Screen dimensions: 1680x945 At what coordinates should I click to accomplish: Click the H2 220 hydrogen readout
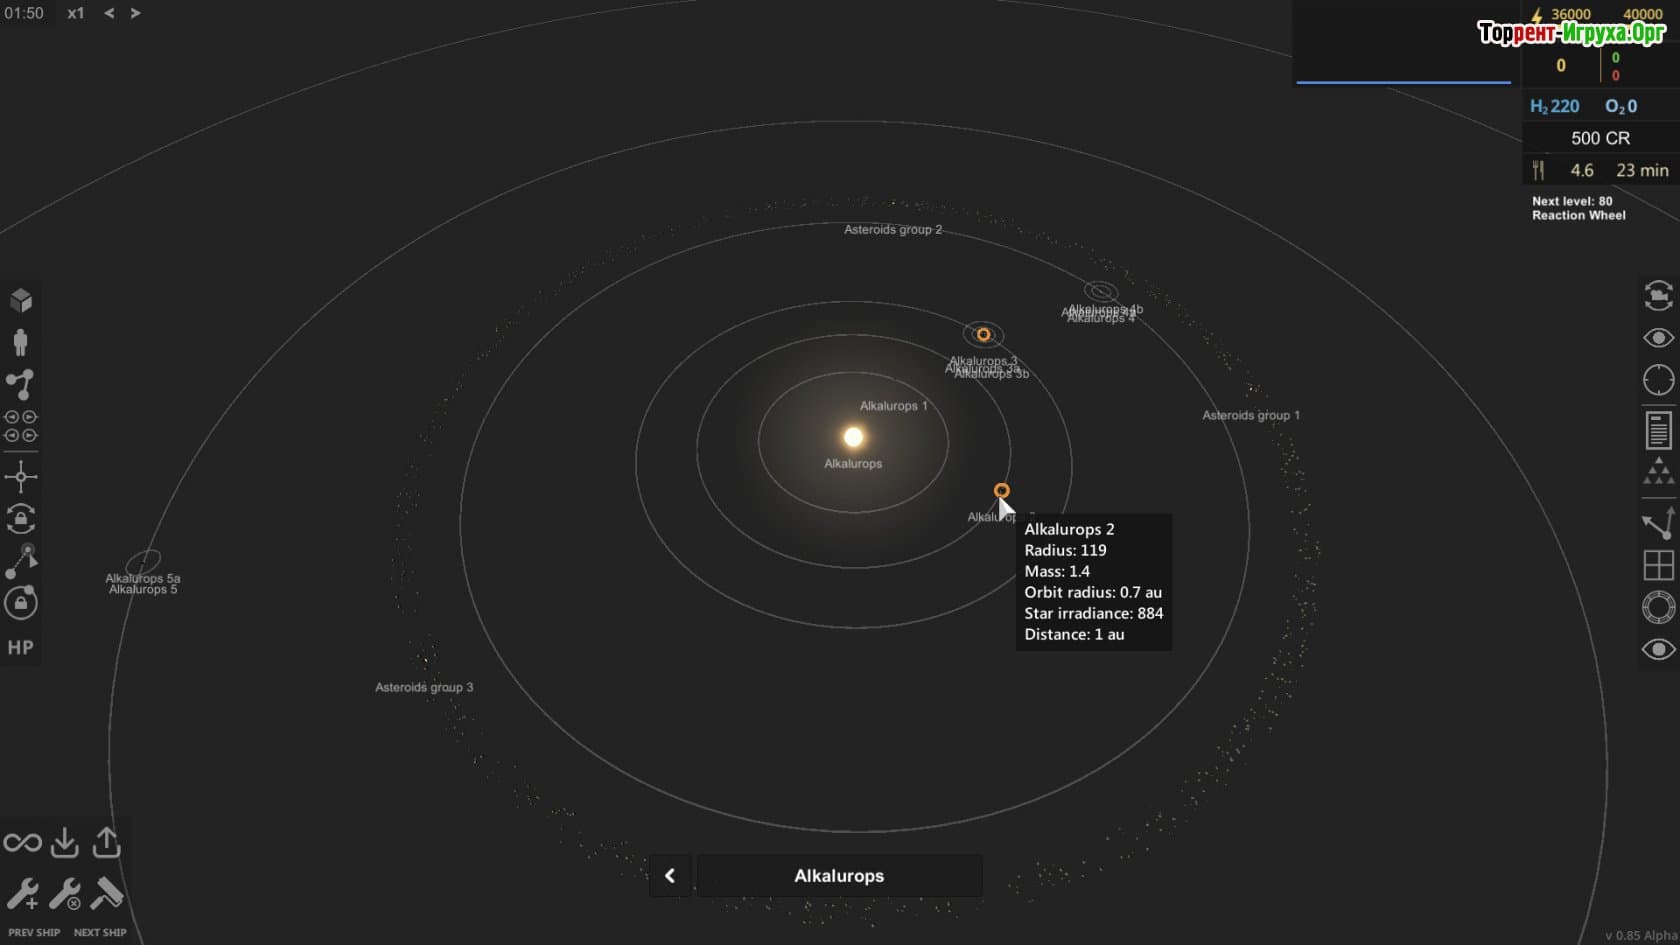[x=1555, y=106]
